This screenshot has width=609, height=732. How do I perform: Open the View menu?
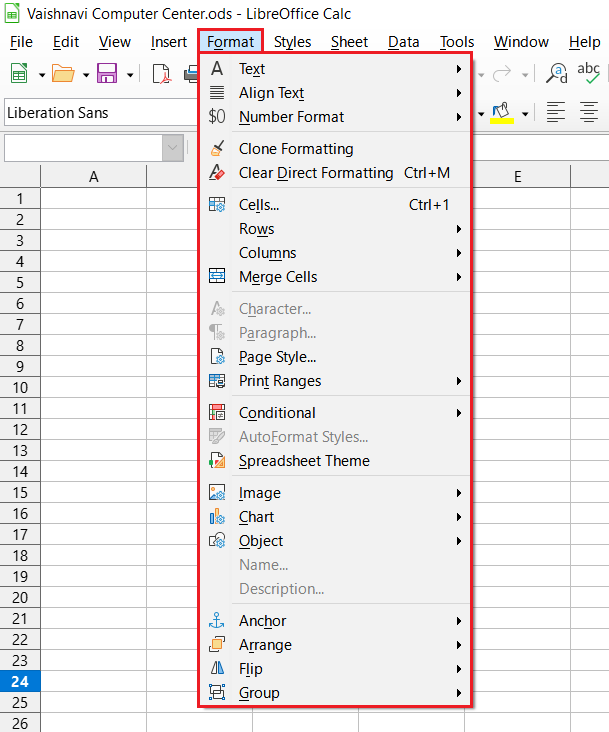pos(115,42)
